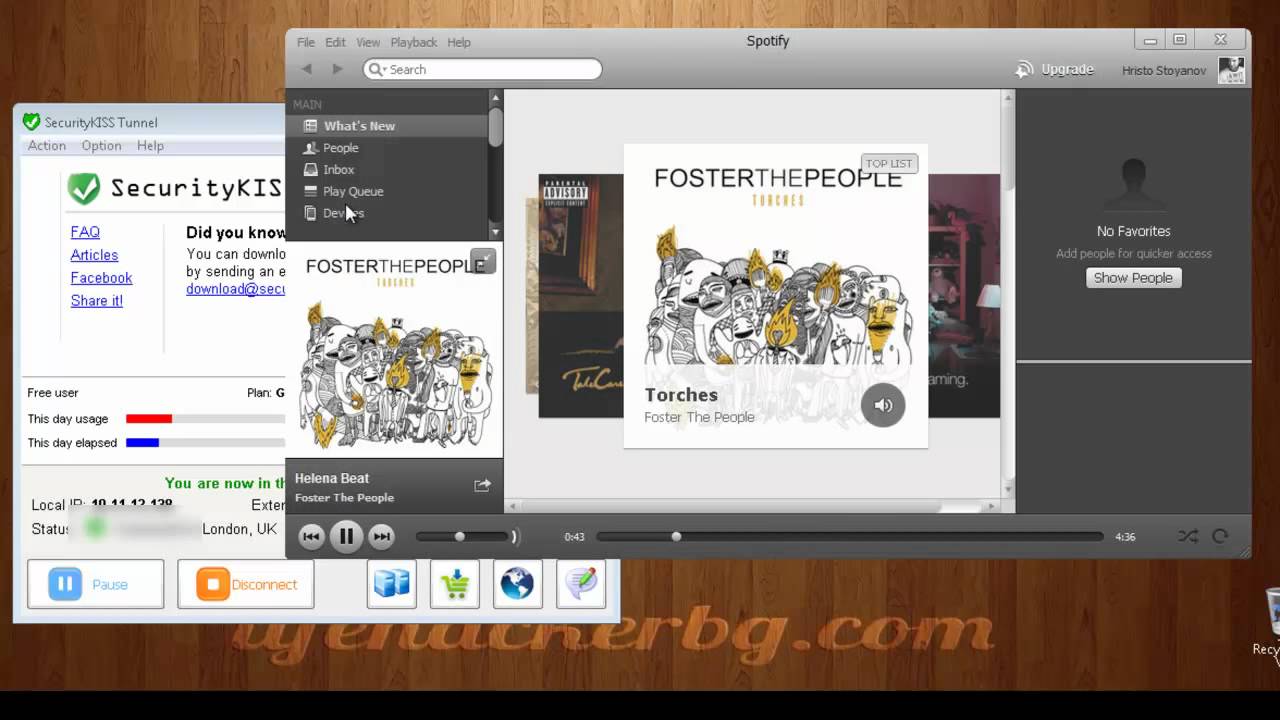This screenshot has height=720, width=1280.
Task: Click Show People button
Action: click(x=1133, y=278)
